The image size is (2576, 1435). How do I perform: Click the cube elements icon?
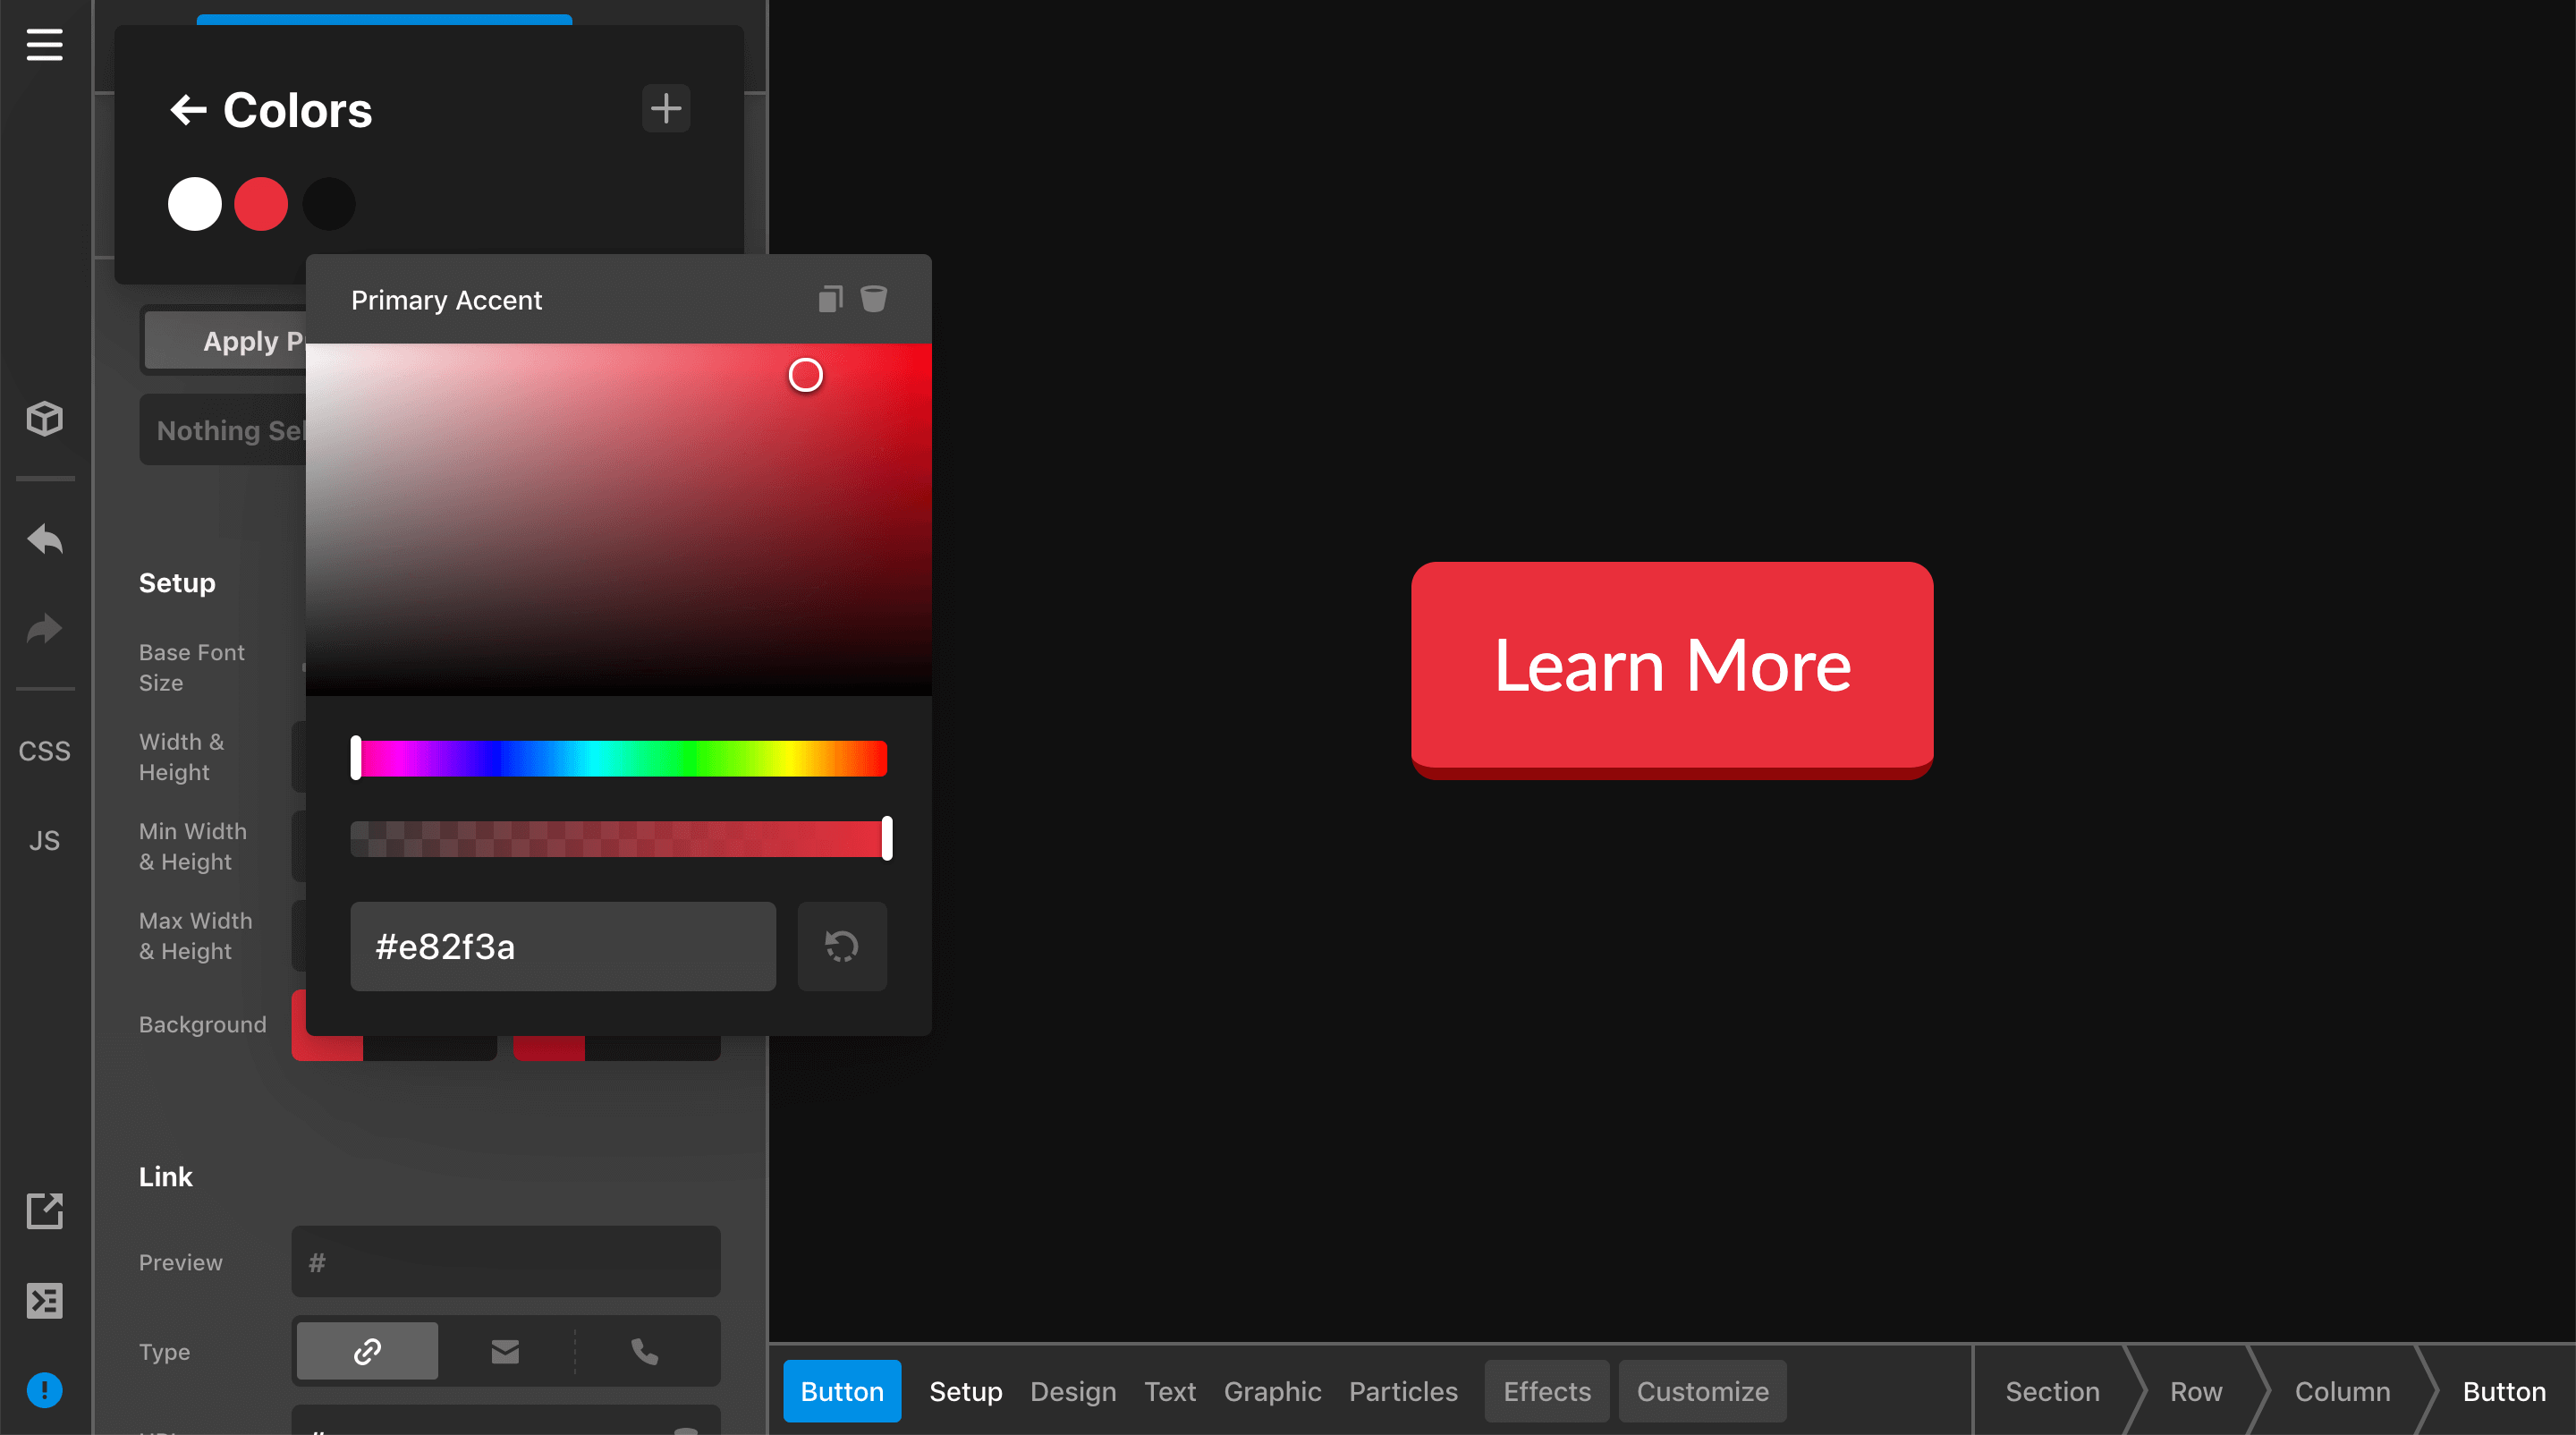[44, 418]
